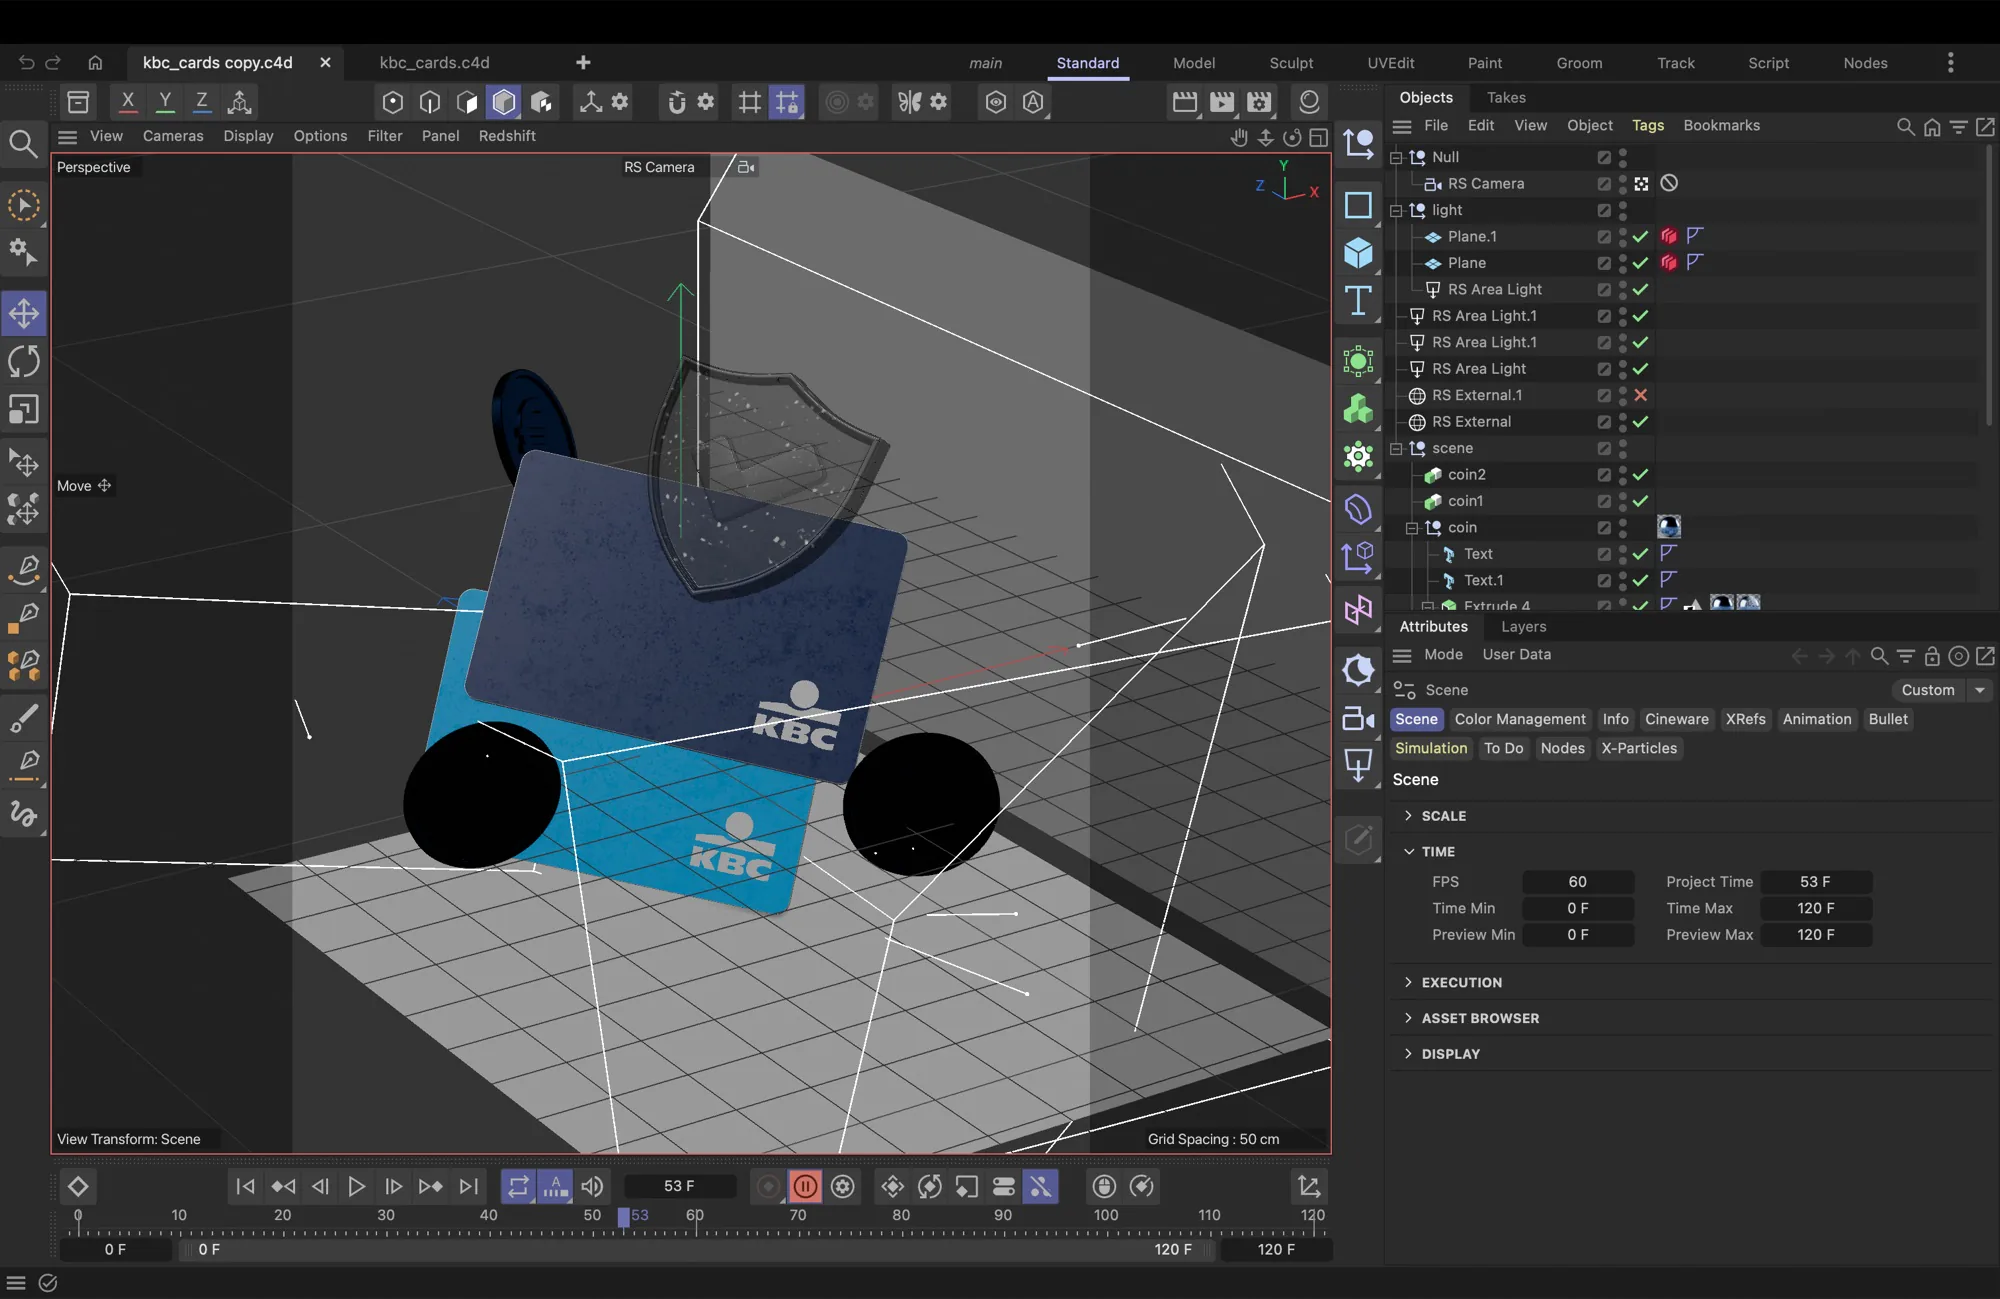Open the viewport Cameras menu

pyautogui.click(x=173, y=136)
